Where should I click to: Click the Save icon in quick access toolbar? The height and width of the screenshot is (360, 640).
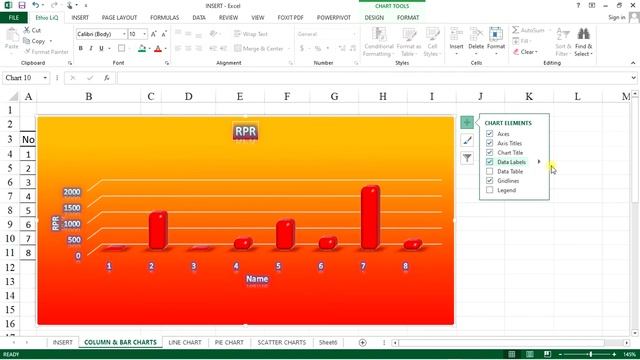[22, 6]
